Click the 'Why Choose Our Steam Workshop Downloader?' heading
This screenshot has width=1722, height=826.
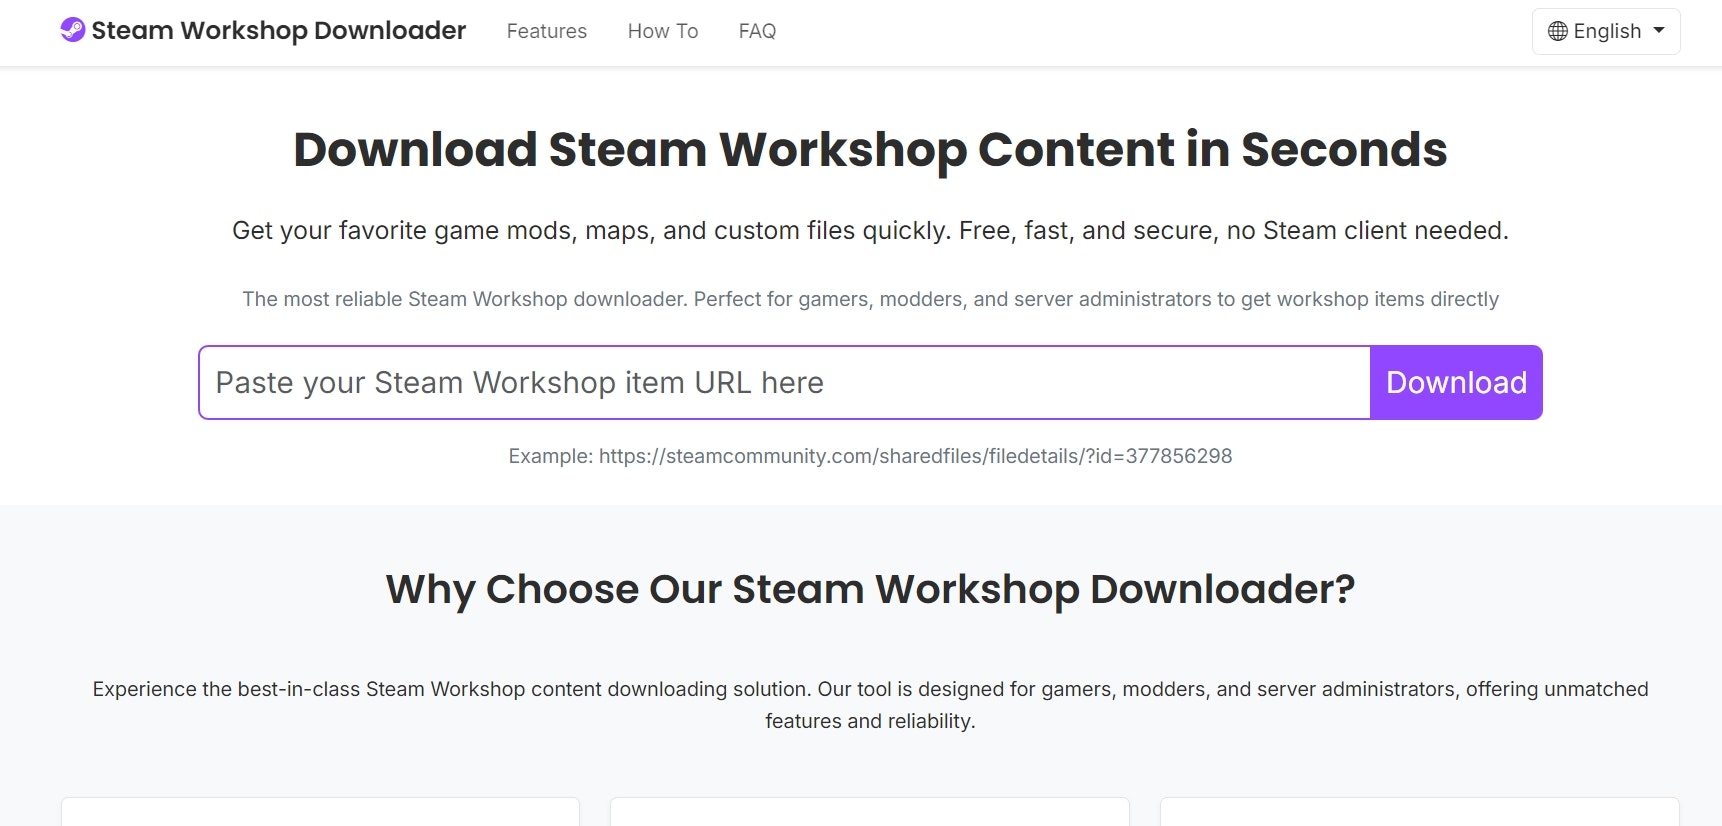tap(870, 589)
